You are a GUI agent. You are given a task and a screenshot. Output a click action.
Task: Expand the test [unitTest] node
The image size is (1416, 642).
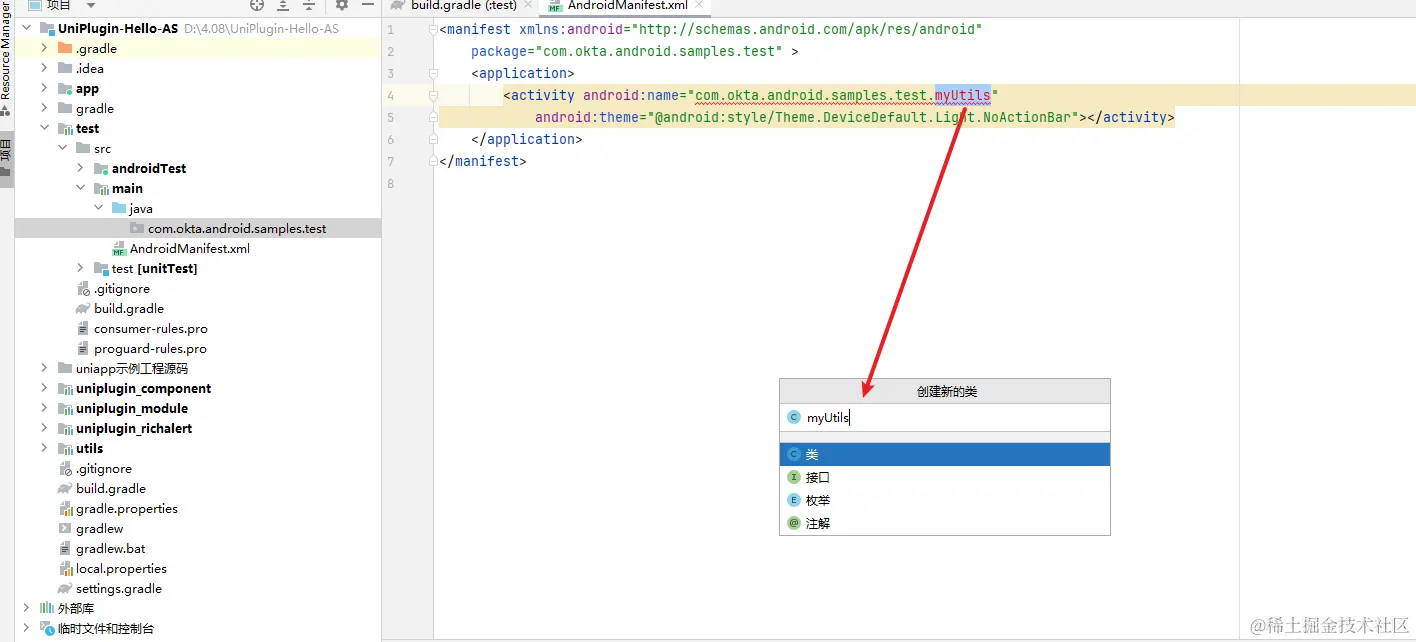80,268
